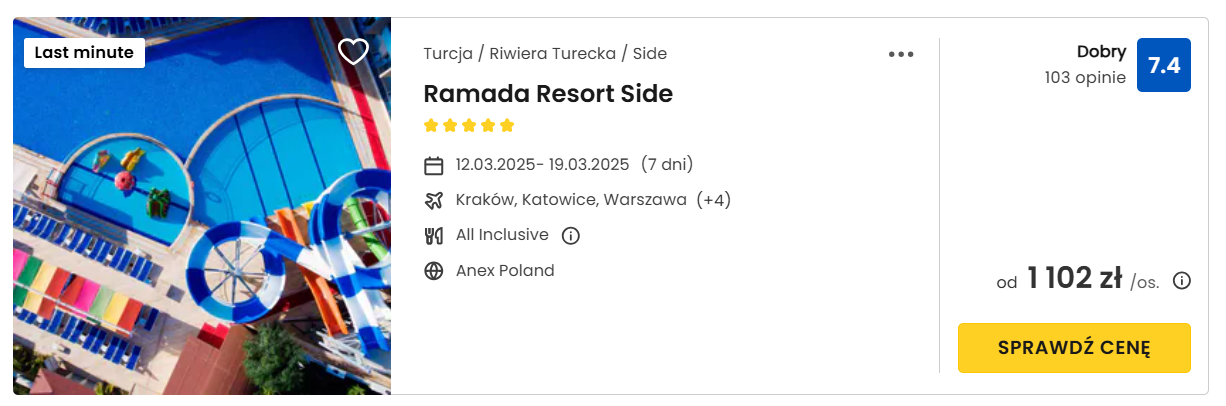Click the calendar icon beside travel dates
1226x406 pixels.
tap(433, 165)
